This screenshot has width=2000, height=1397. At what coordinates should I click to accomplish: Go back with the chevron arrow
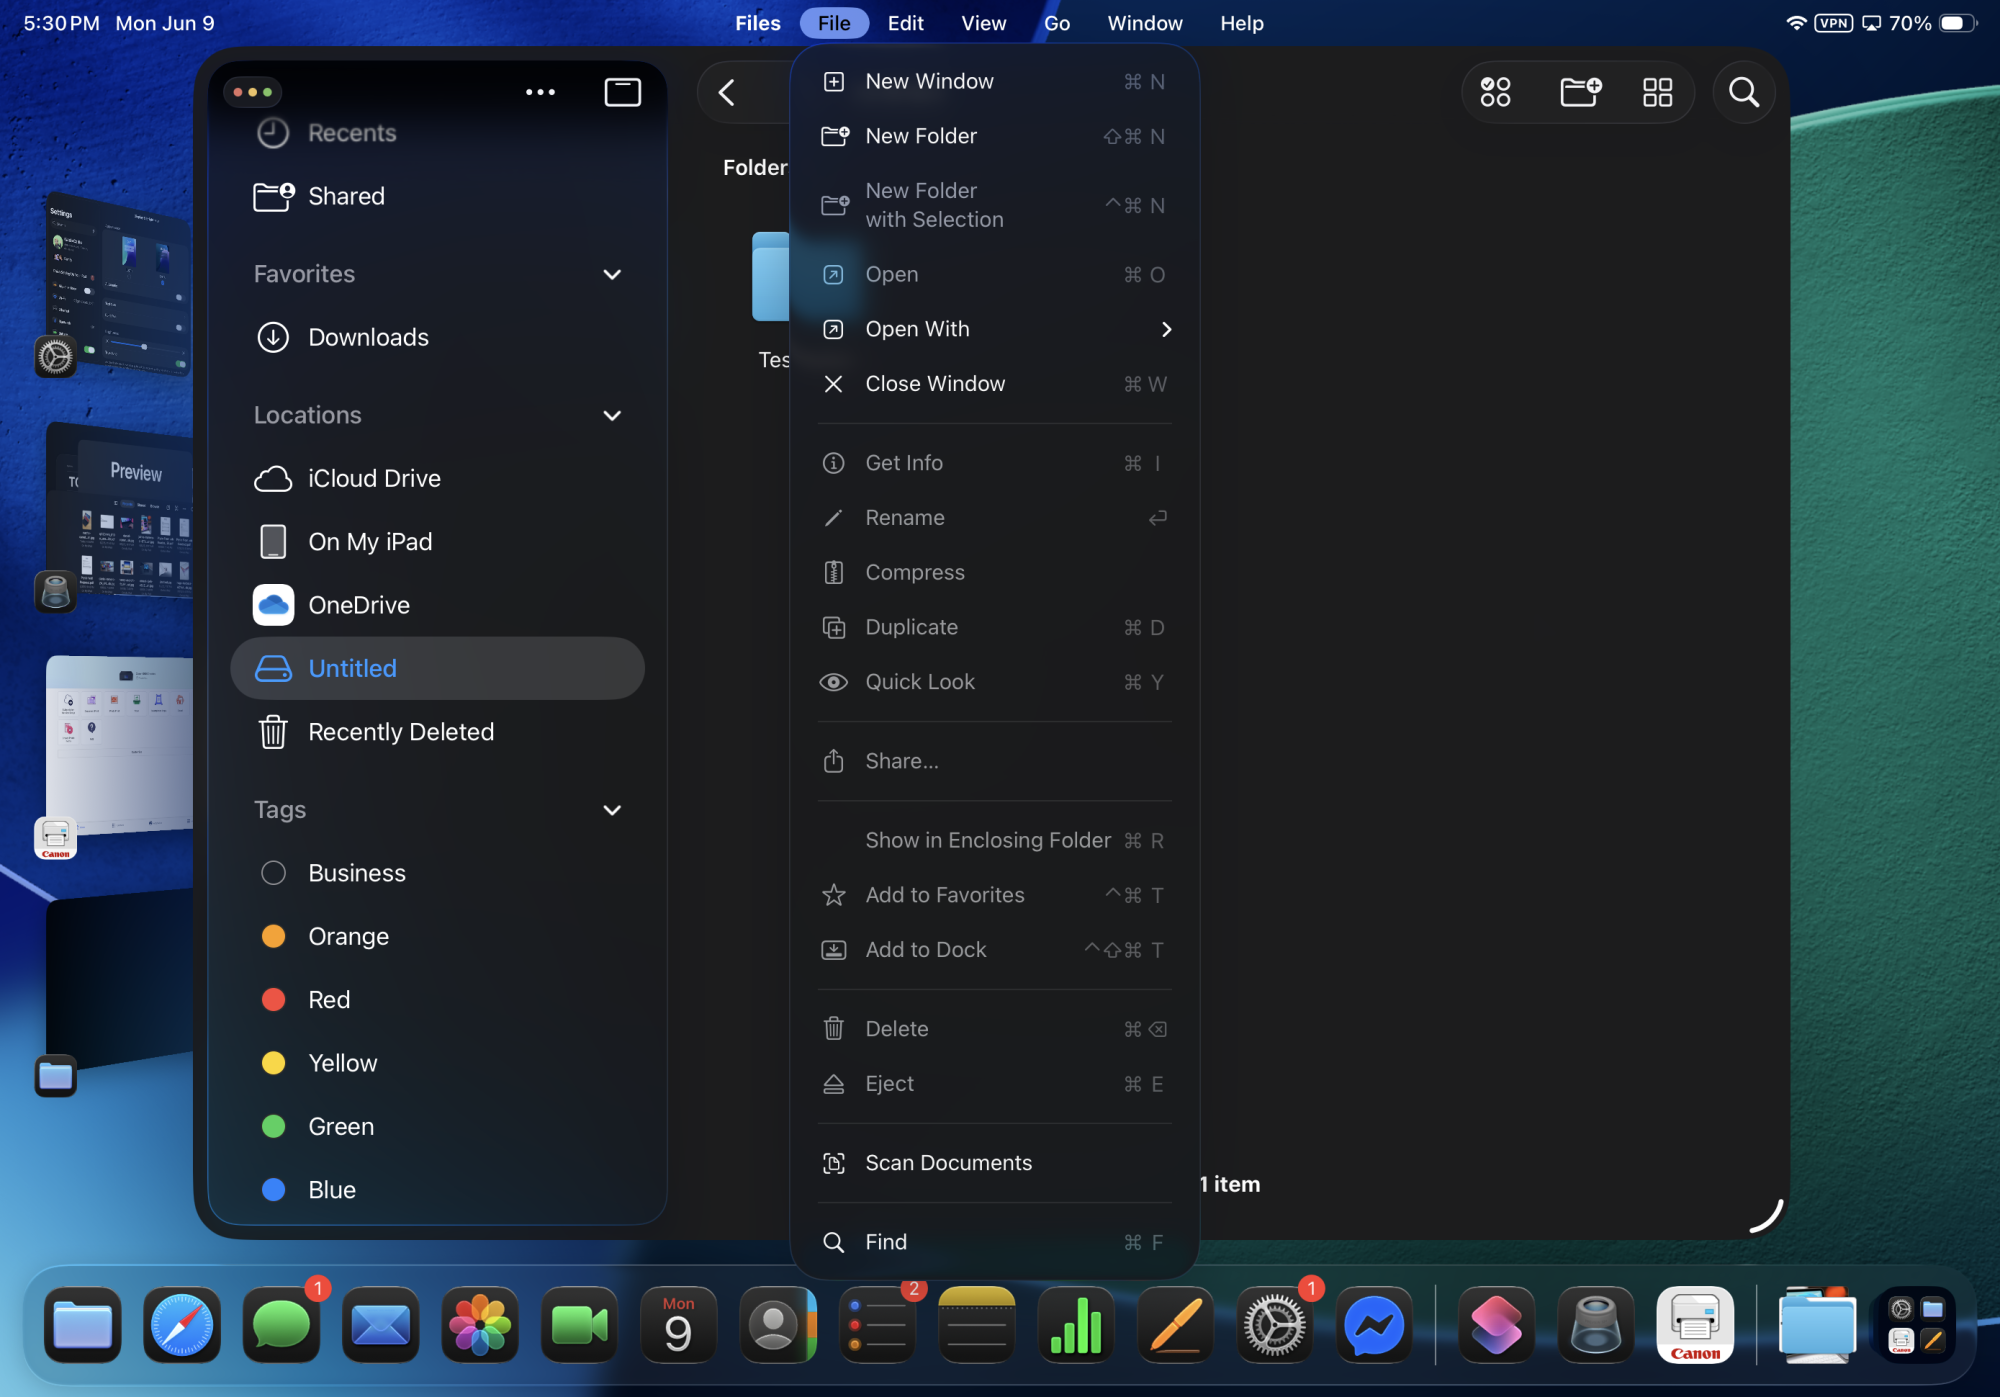(727, 92)
